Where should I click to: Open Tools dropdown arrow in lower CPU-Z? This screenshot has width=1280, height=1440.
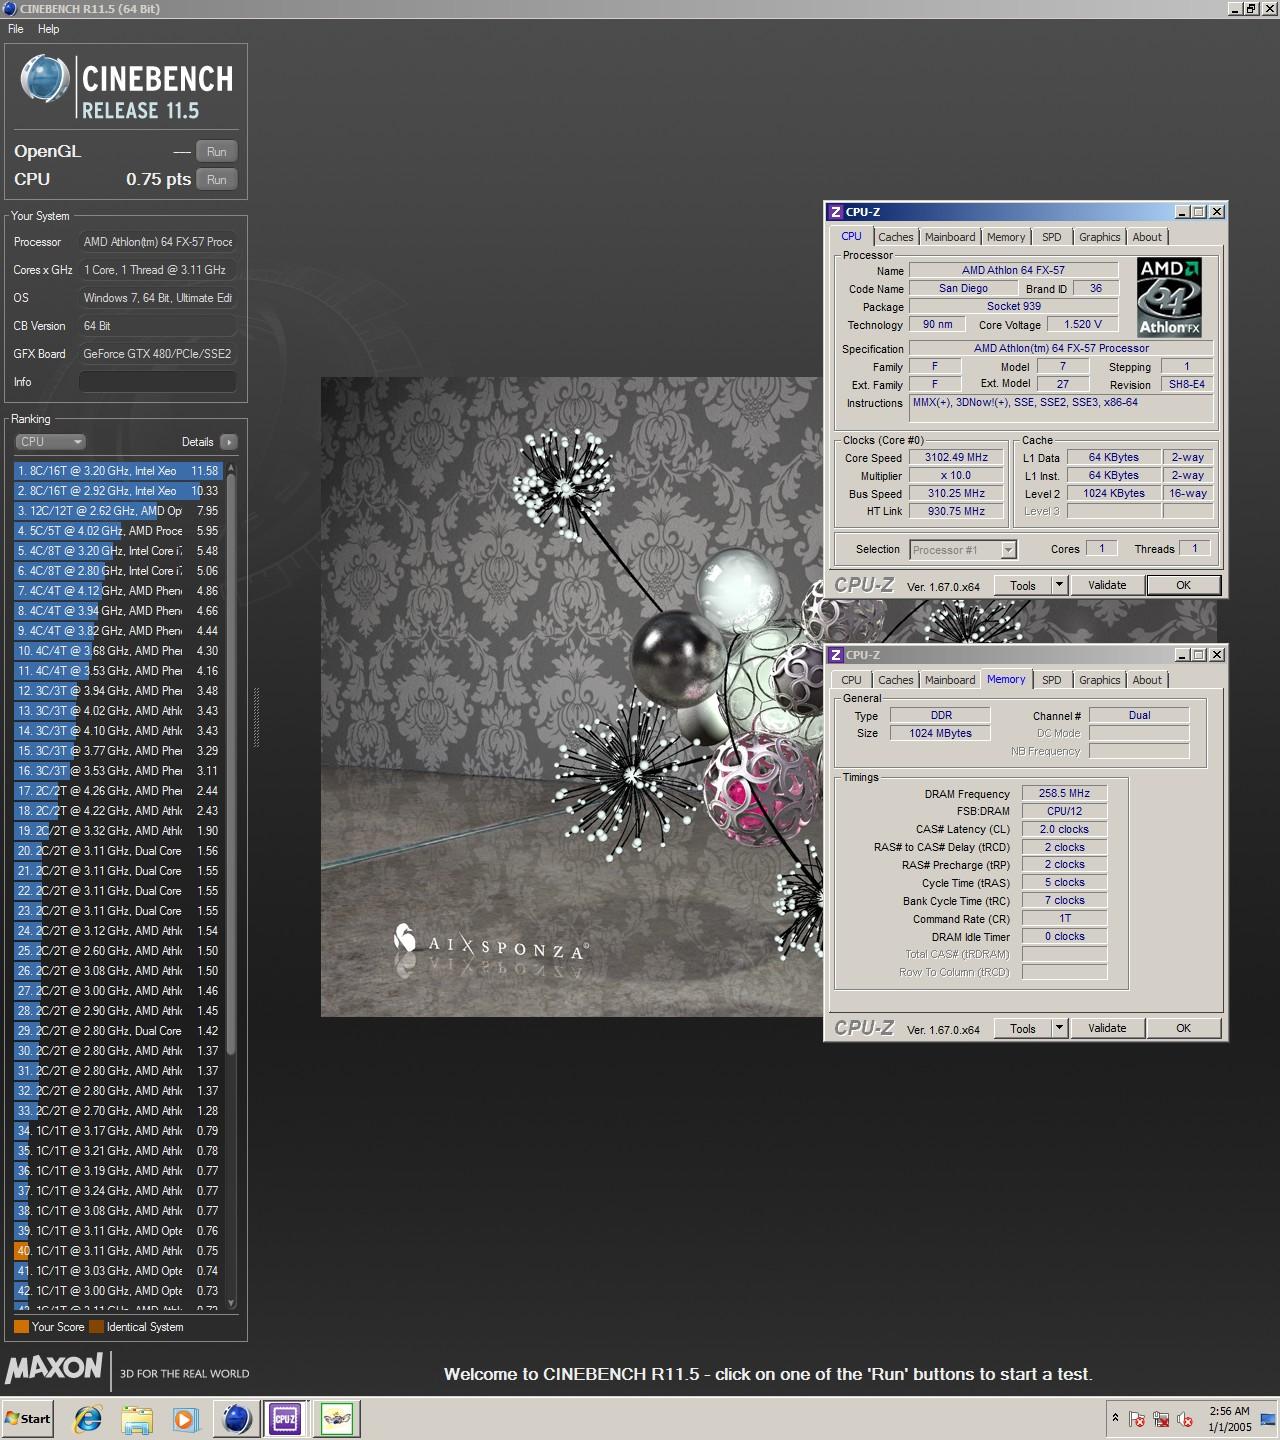pos(1060,1028)
